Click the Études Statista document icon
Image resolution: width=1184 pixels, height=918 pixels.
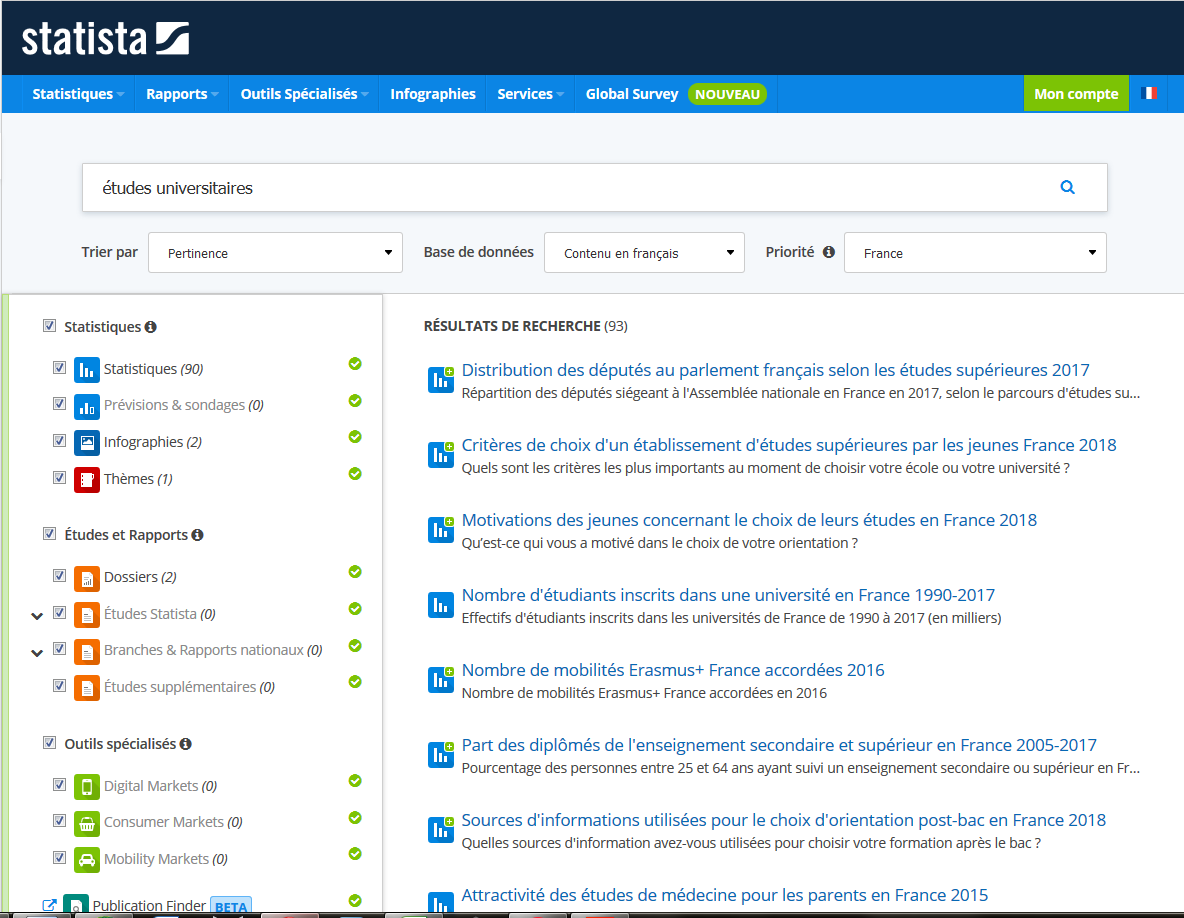[87, 615]
